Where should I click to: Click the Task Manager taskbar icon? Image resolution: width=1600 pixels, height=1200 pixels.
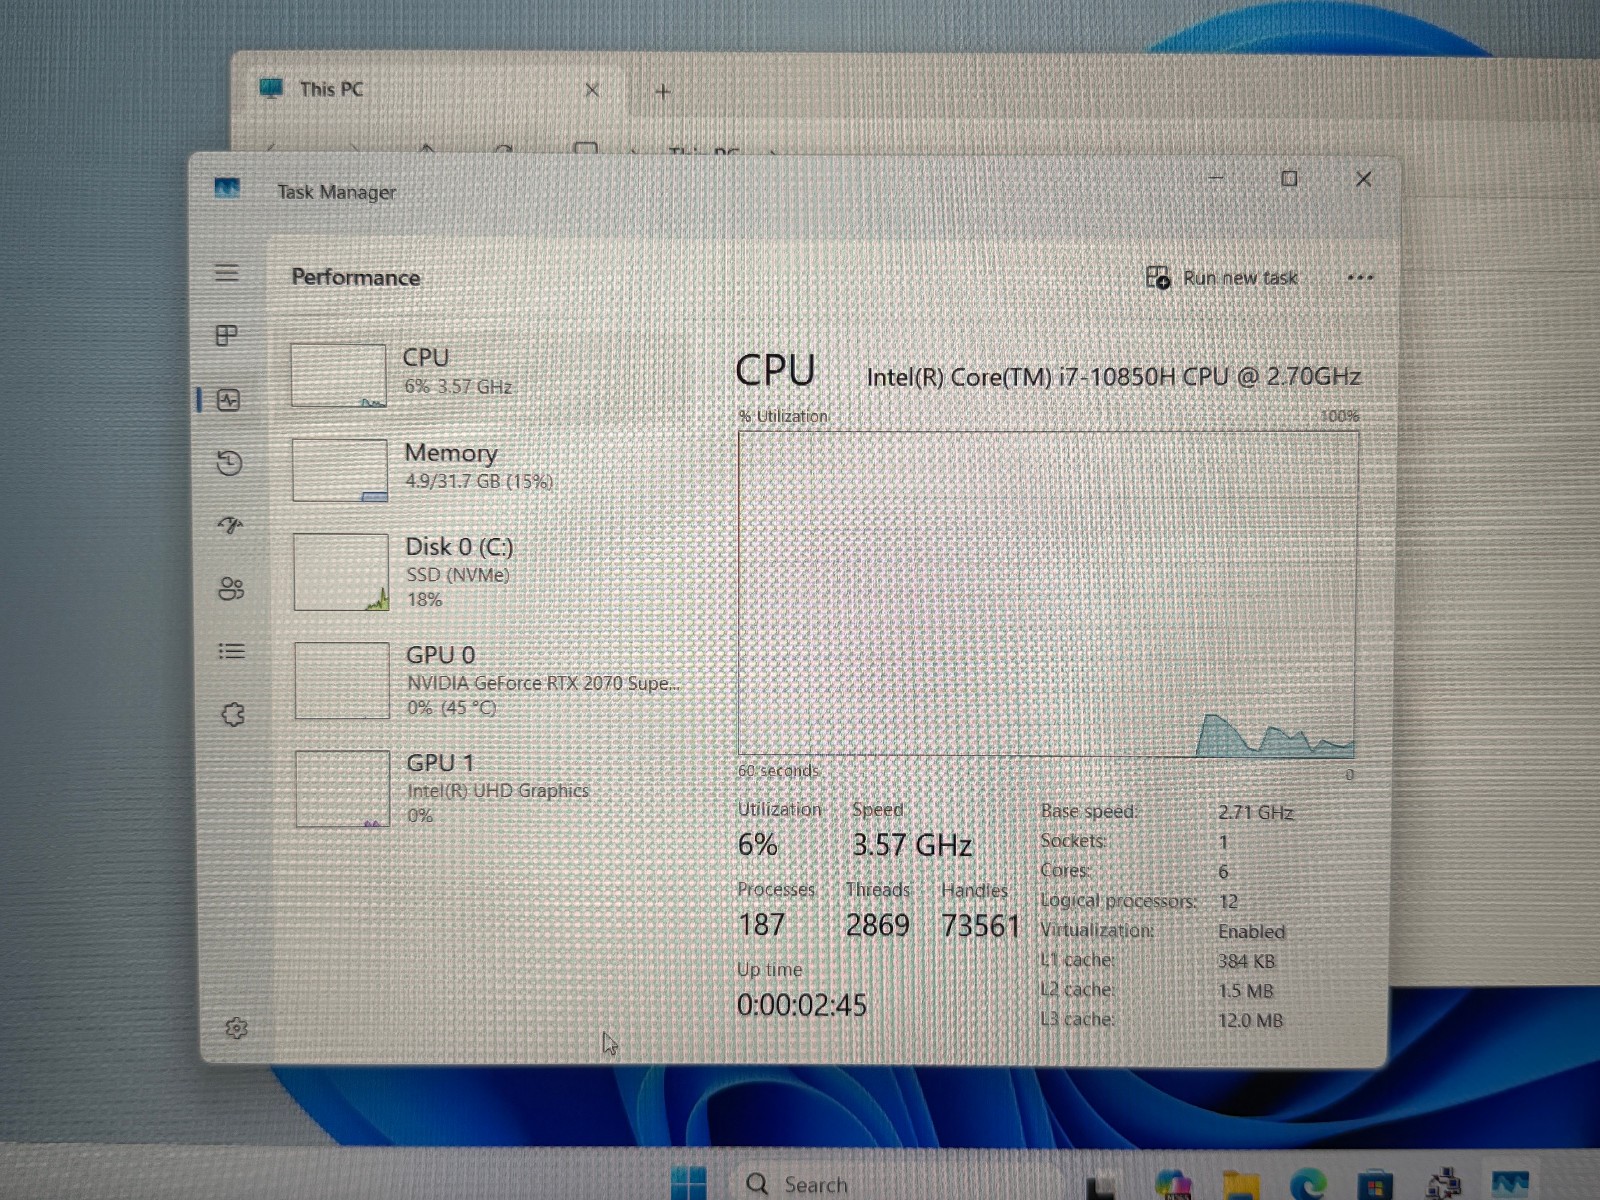[x=1510, y=1185]
